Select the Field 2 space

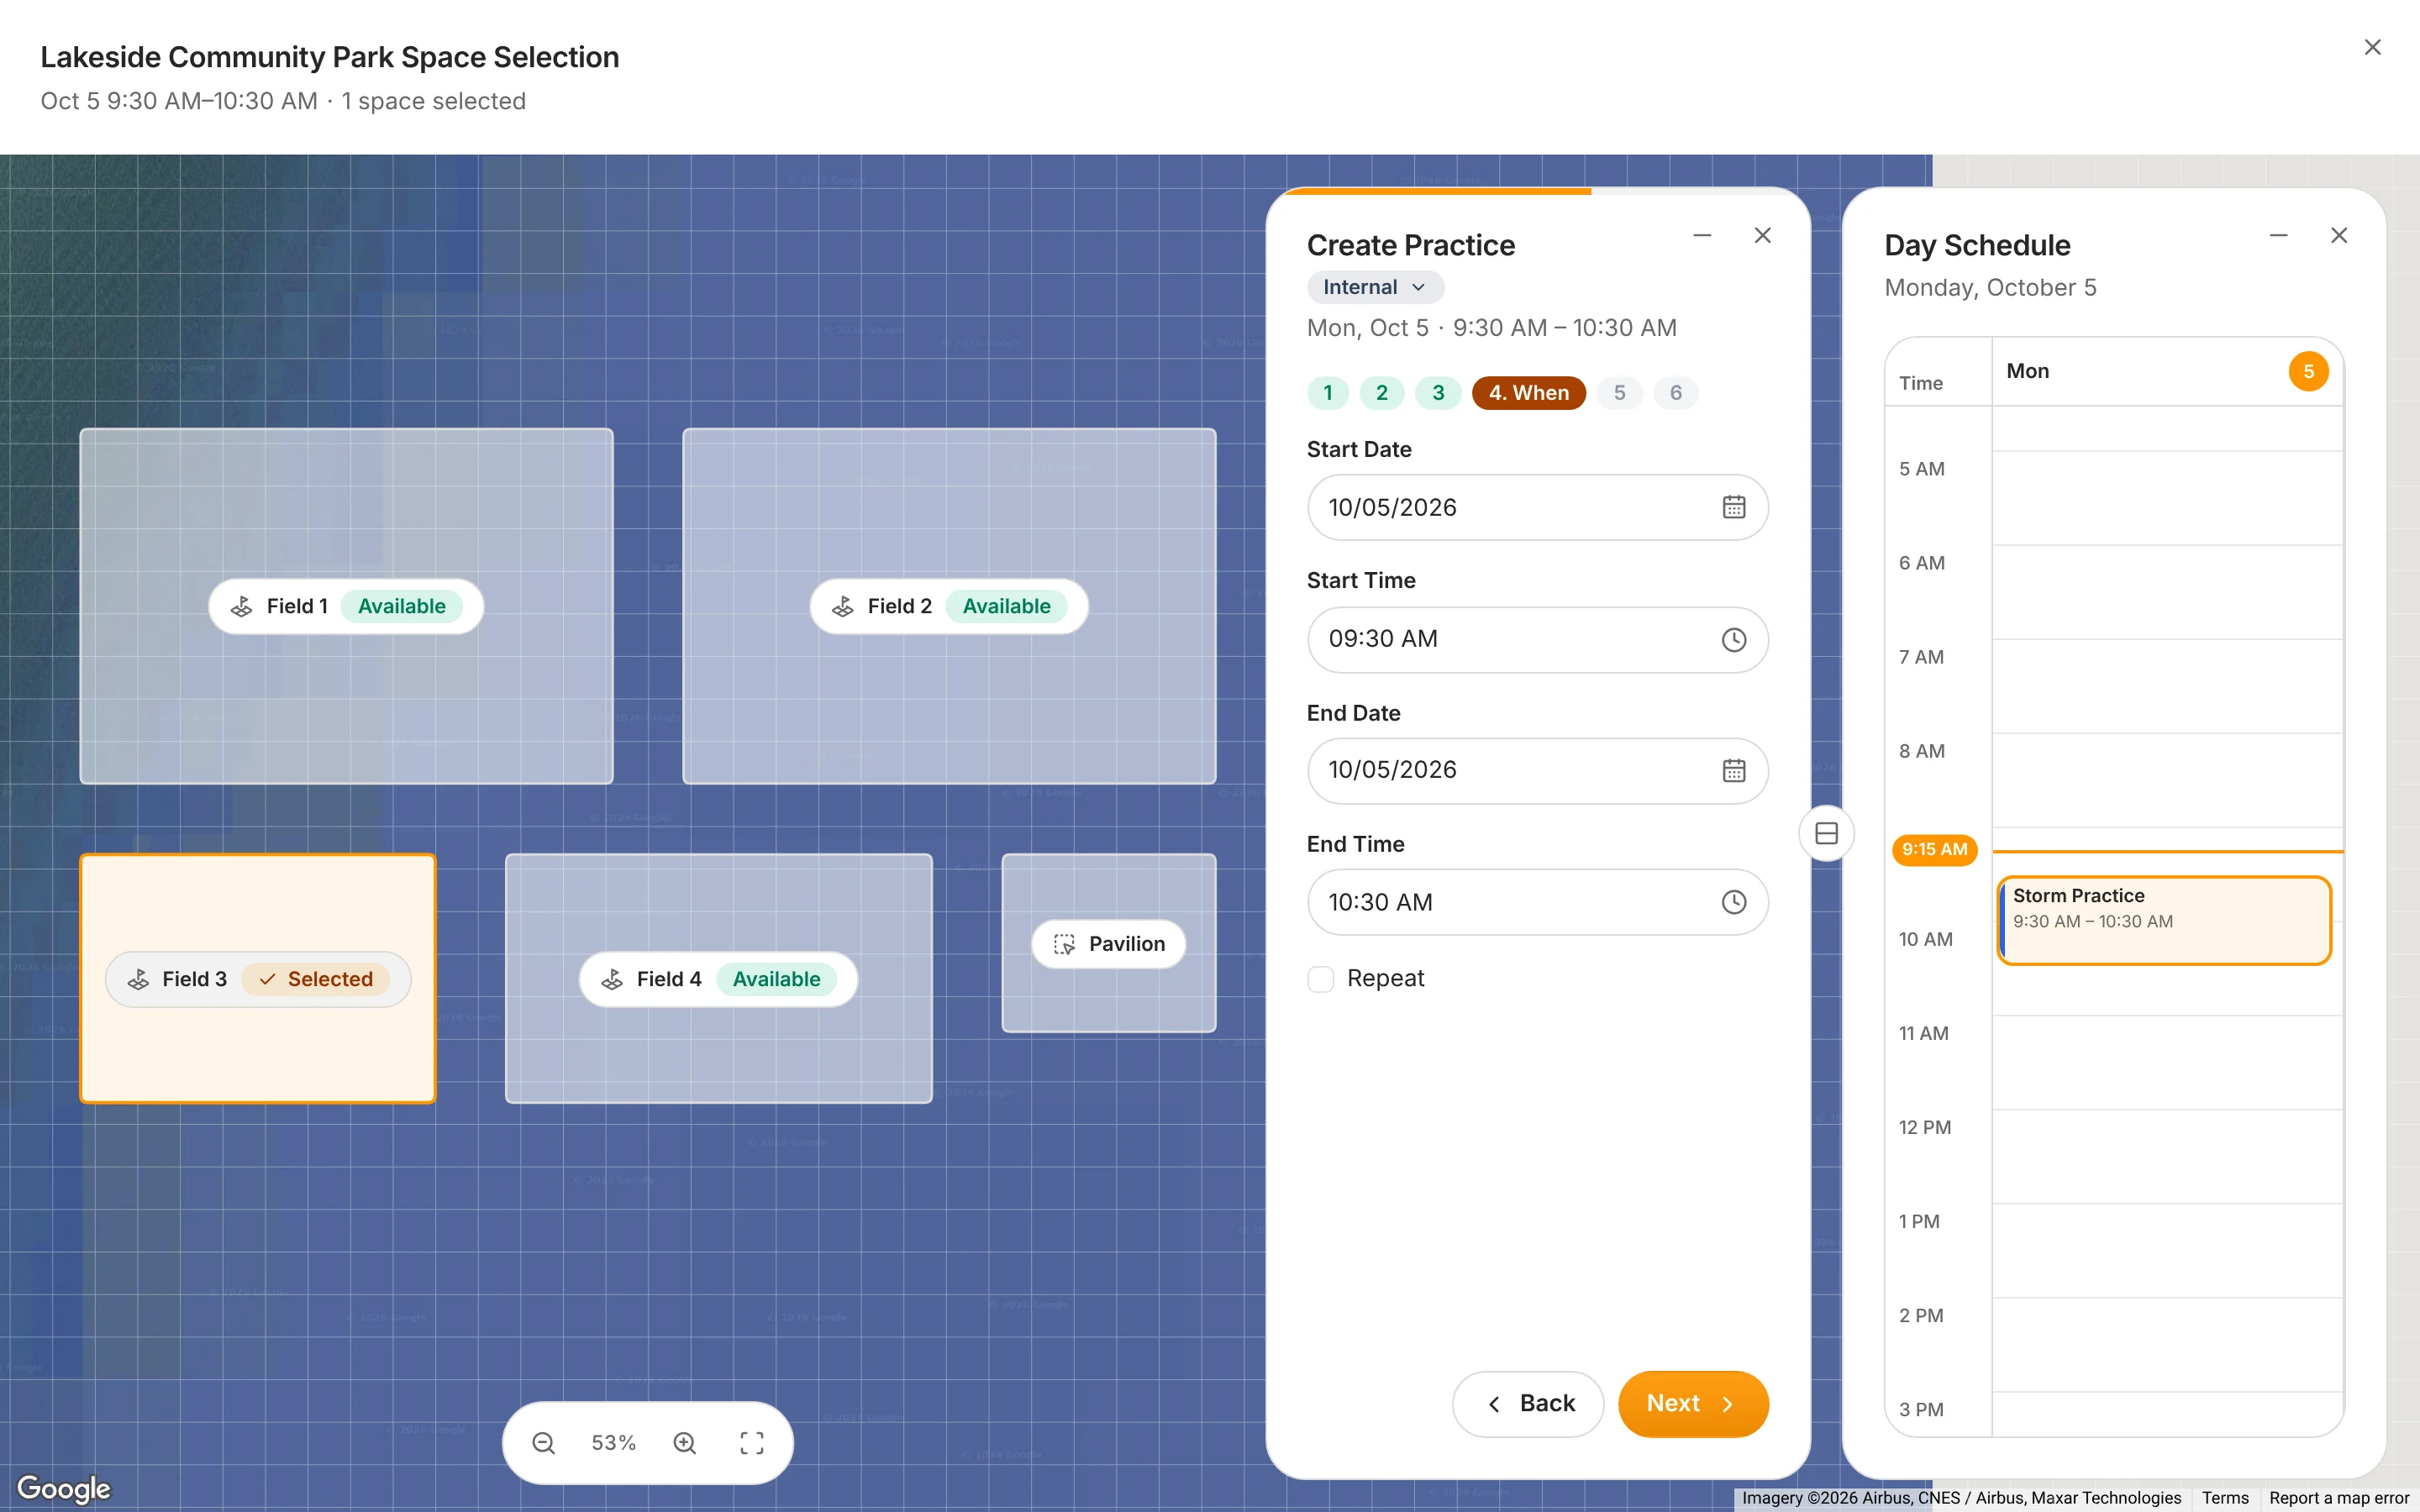(949, 606)
